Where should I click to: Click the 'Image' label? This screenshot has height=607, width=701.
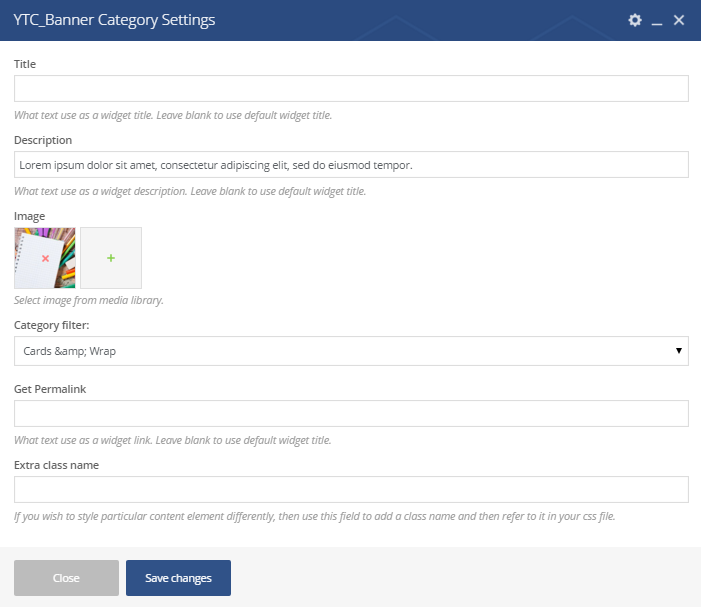30,216
